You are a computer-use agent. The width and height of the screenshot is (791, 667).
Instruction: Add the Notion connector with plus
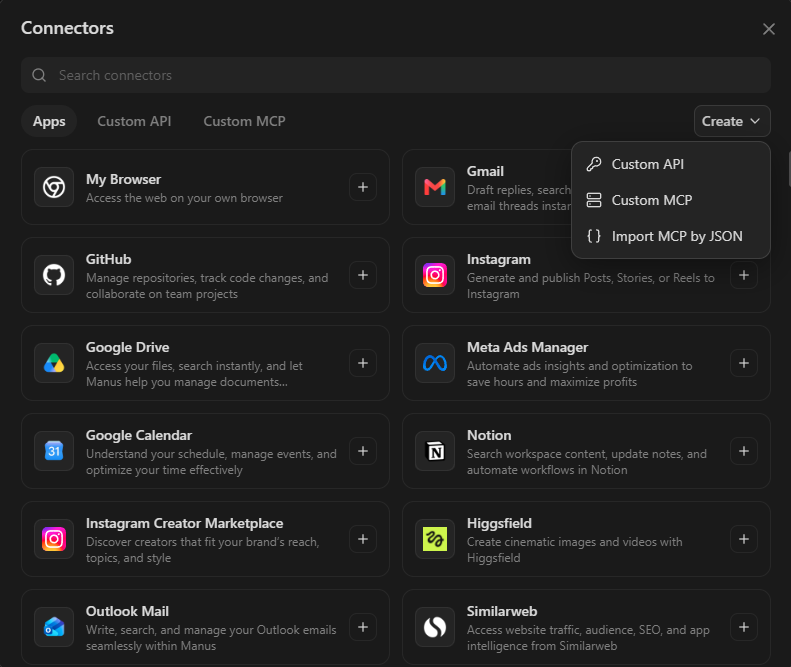[x=744, y=451]
